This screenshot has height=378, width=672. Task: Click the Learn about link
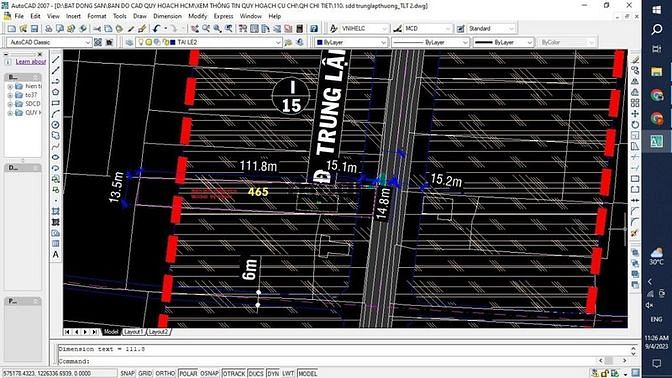coord(30,62)
